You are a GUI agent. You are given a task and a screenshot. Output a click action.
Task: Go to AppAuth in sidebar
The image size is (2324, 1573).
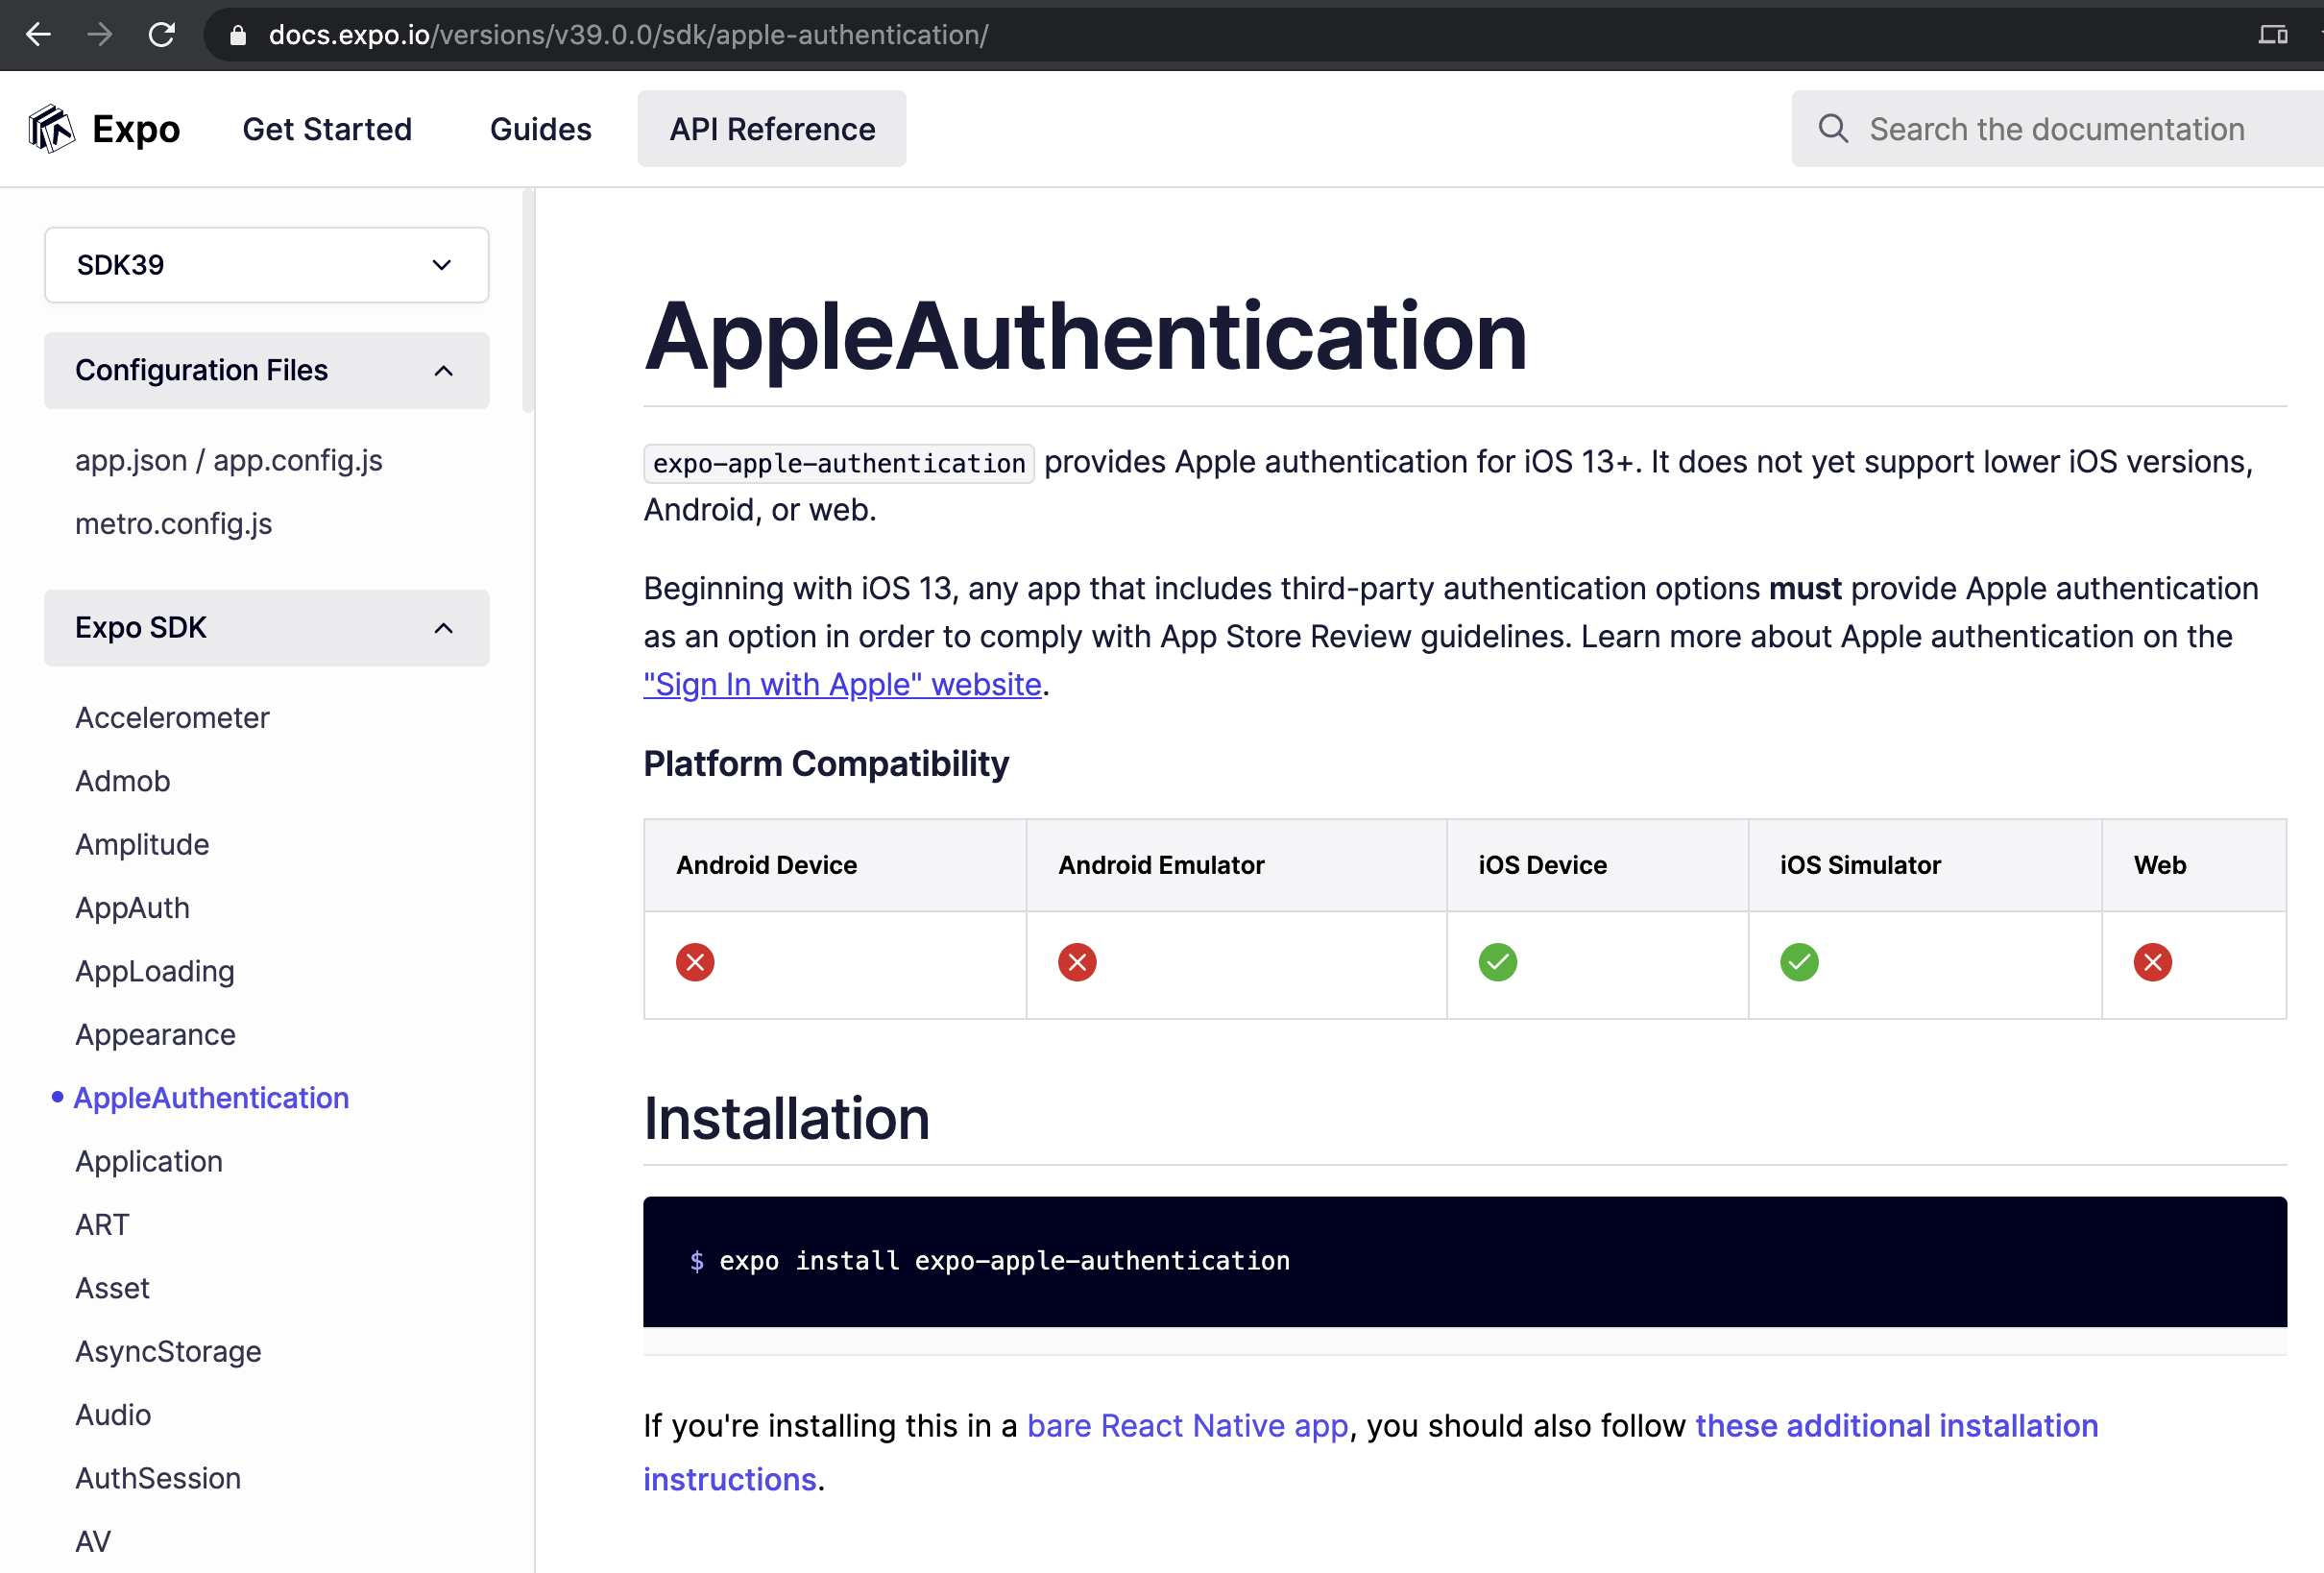pos(133,907)
